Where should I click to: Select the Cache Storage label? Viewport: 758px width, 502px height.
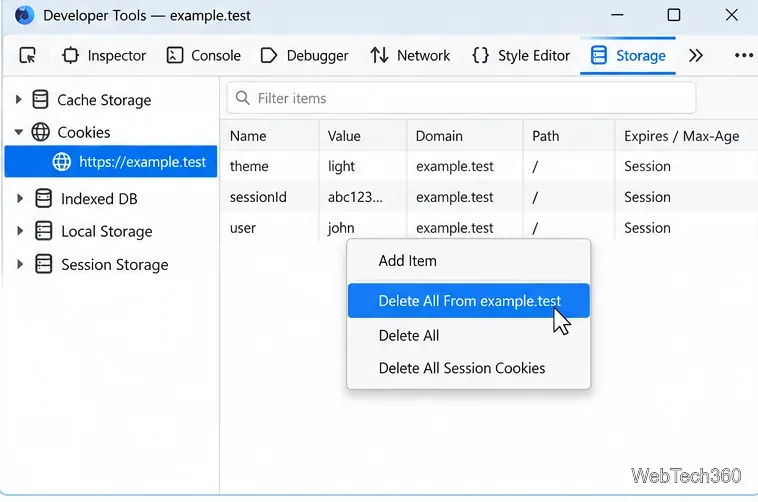(104, 100)
